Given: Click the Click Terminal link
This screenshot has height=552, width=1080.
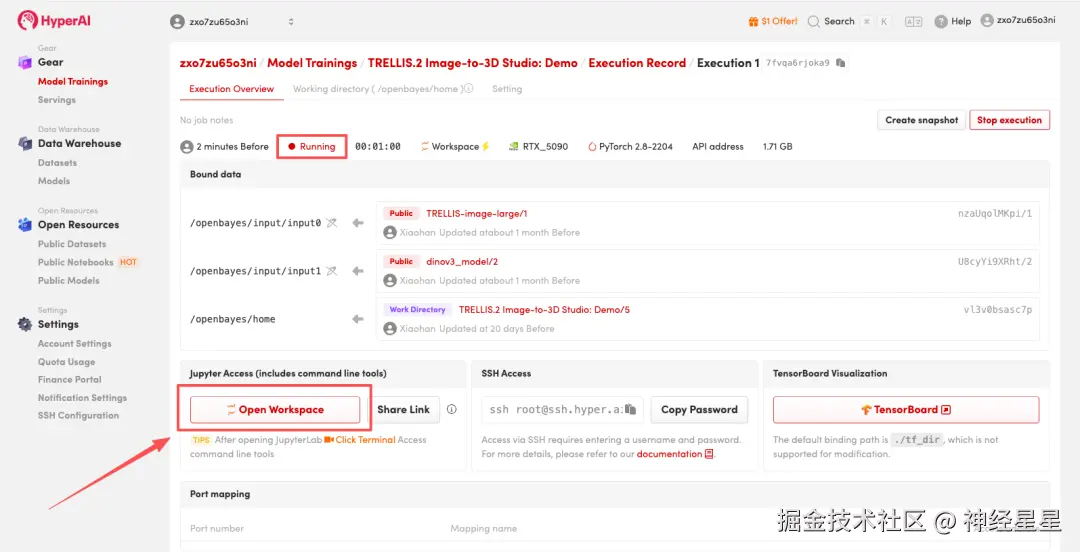Looking at the screenshot, I should [x=366, y=440].
